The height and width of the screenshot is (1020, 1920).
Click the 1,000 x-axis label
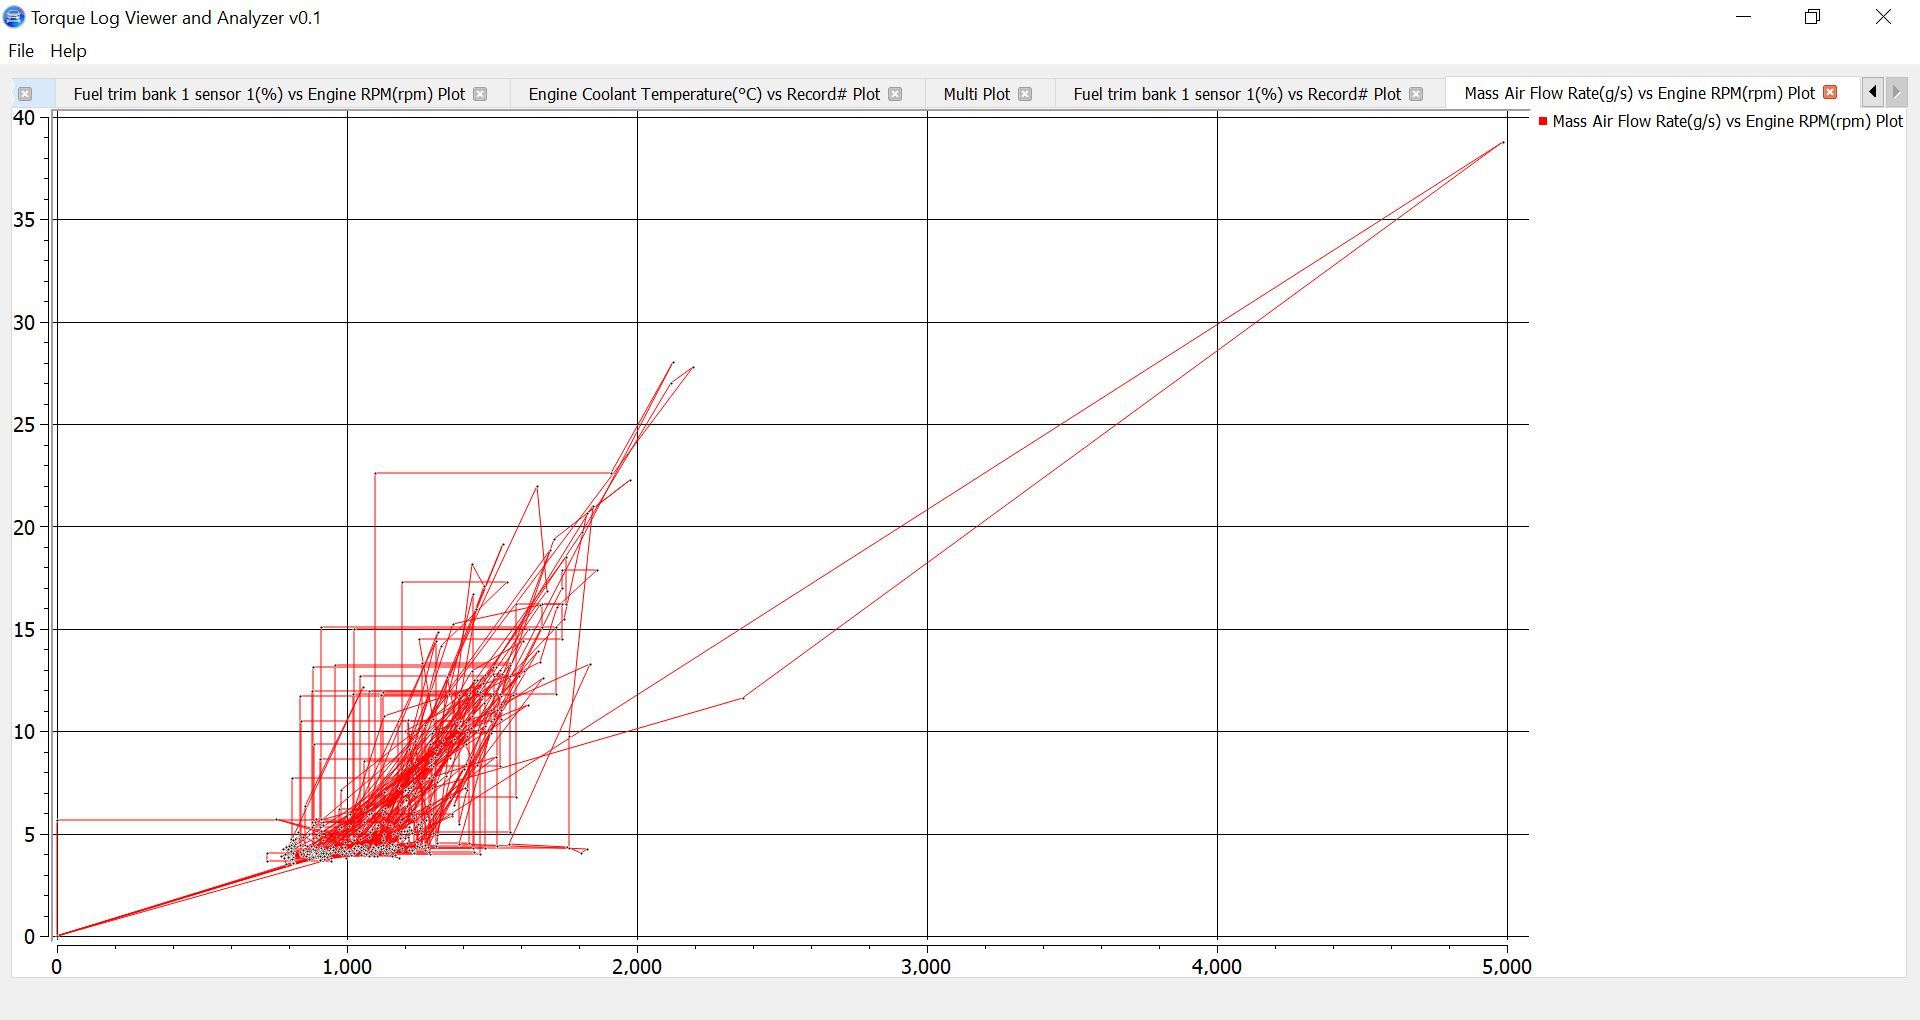pos(347,967)
